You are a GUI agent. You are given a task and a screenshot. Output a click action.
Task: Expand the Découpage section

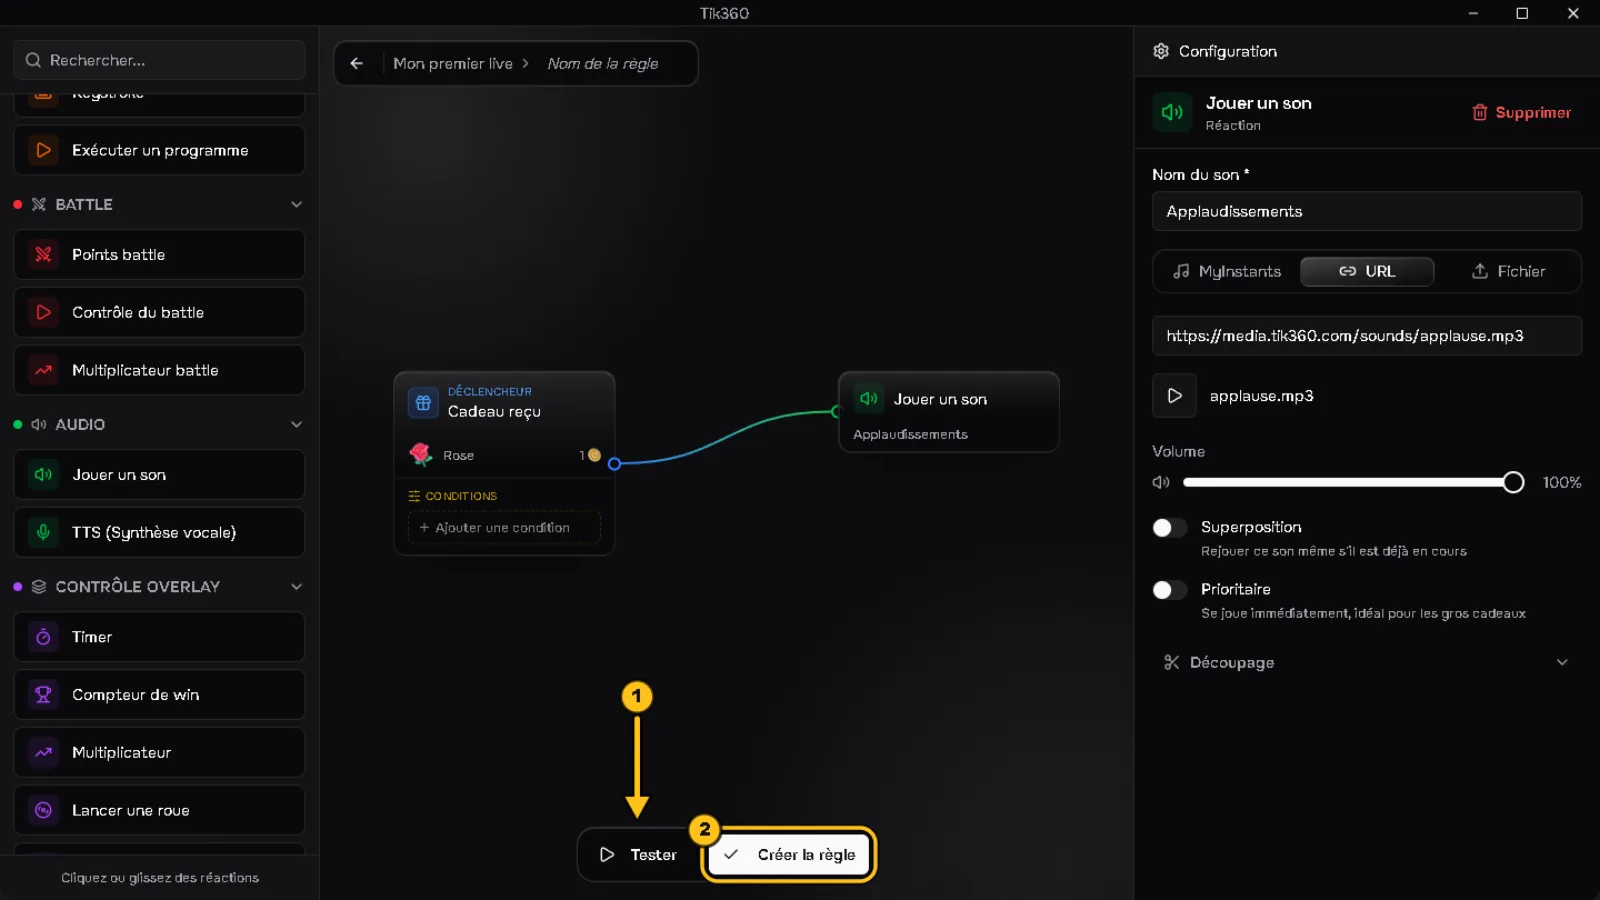pos(1367,662)
